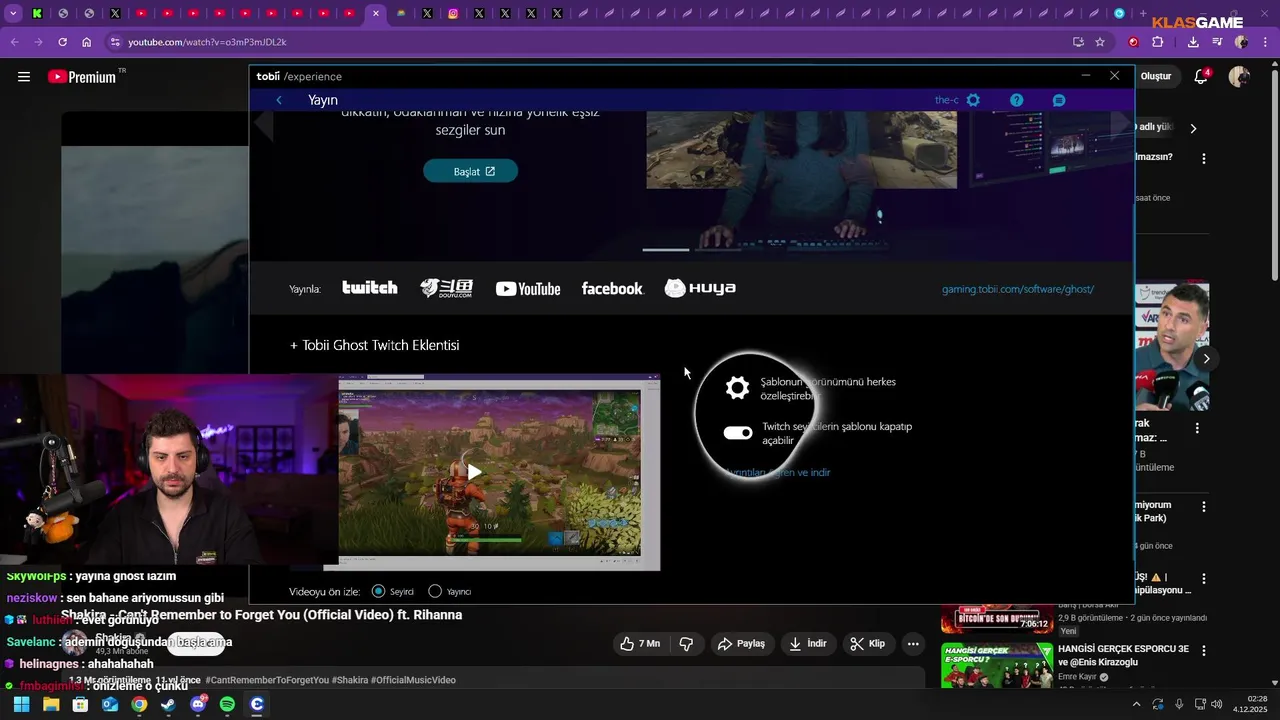Toggle Twitch seyircilerin şablonu kapatıp açabilir switch
Viewport: 1280px width, 720px height.
tap(738, 433)
